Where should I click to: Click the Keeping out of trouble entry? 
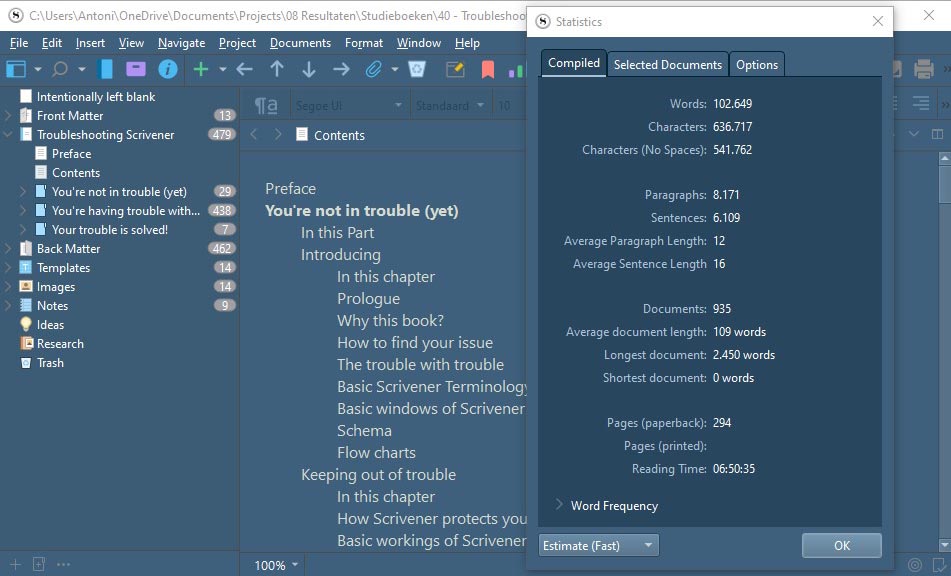tap(378, 474)
